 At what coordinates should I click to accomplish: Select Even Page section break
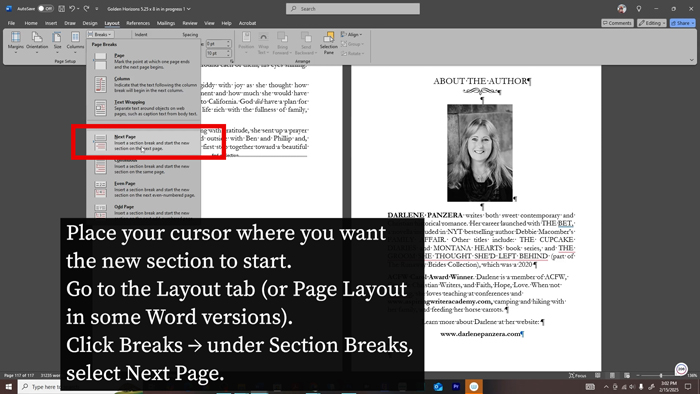click(x=143, y=189)
